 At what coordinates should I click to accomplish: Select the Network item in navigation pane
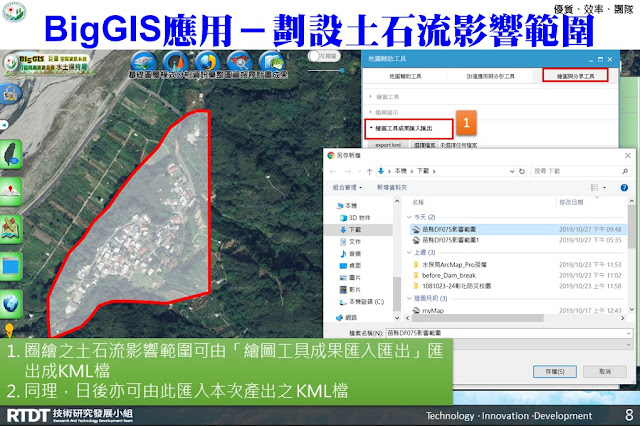click(x=346, y=317)
